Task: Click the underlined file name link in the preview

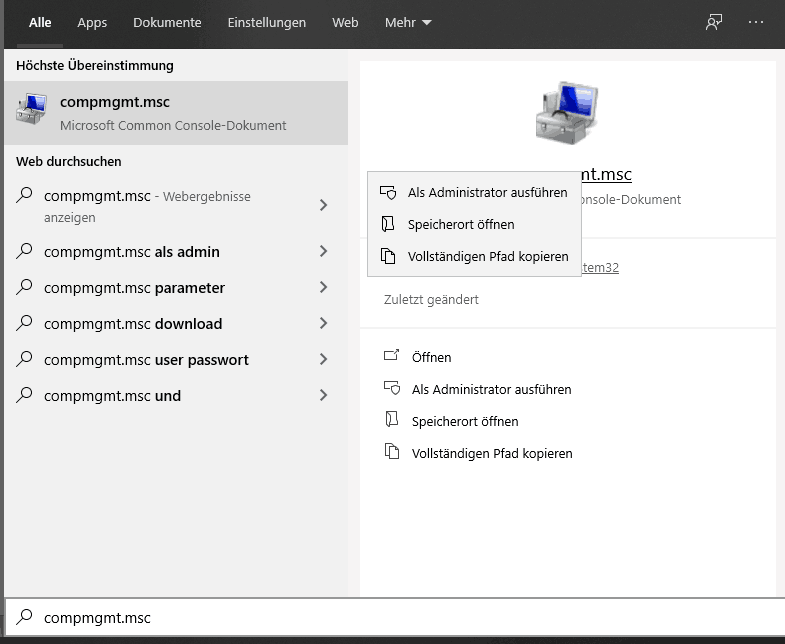Action: pyautogui.click(x=606, y=174)
